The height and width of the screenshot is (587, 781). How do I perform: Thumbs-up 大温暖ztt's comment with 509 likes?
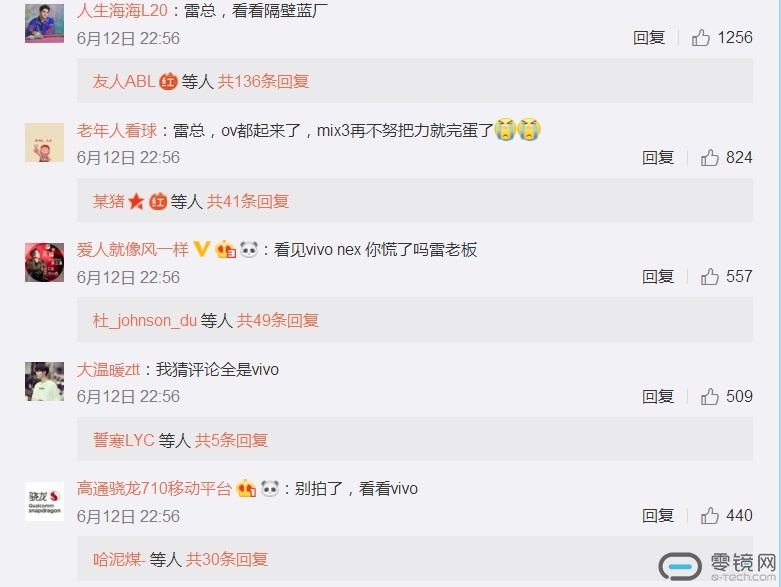[709, 396]
